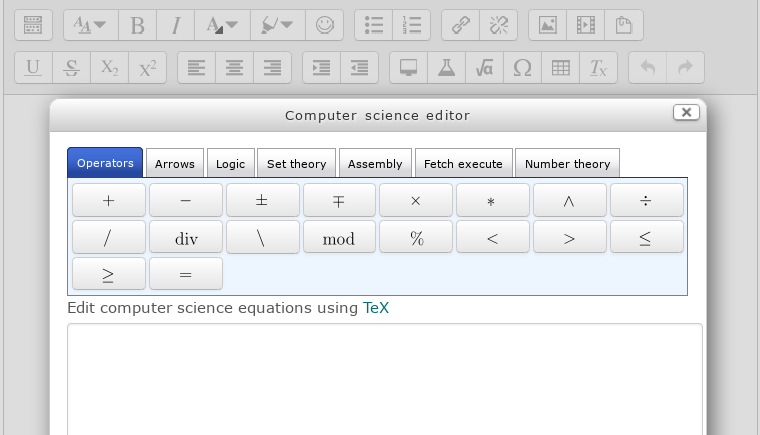760x435 pixels.
Task: Open the Number theory tab
Action: pos(567,164)
